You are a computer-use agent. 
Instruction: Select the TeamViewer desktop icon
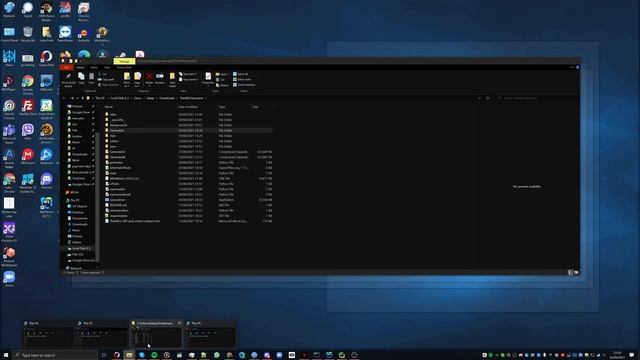(65, 34)
